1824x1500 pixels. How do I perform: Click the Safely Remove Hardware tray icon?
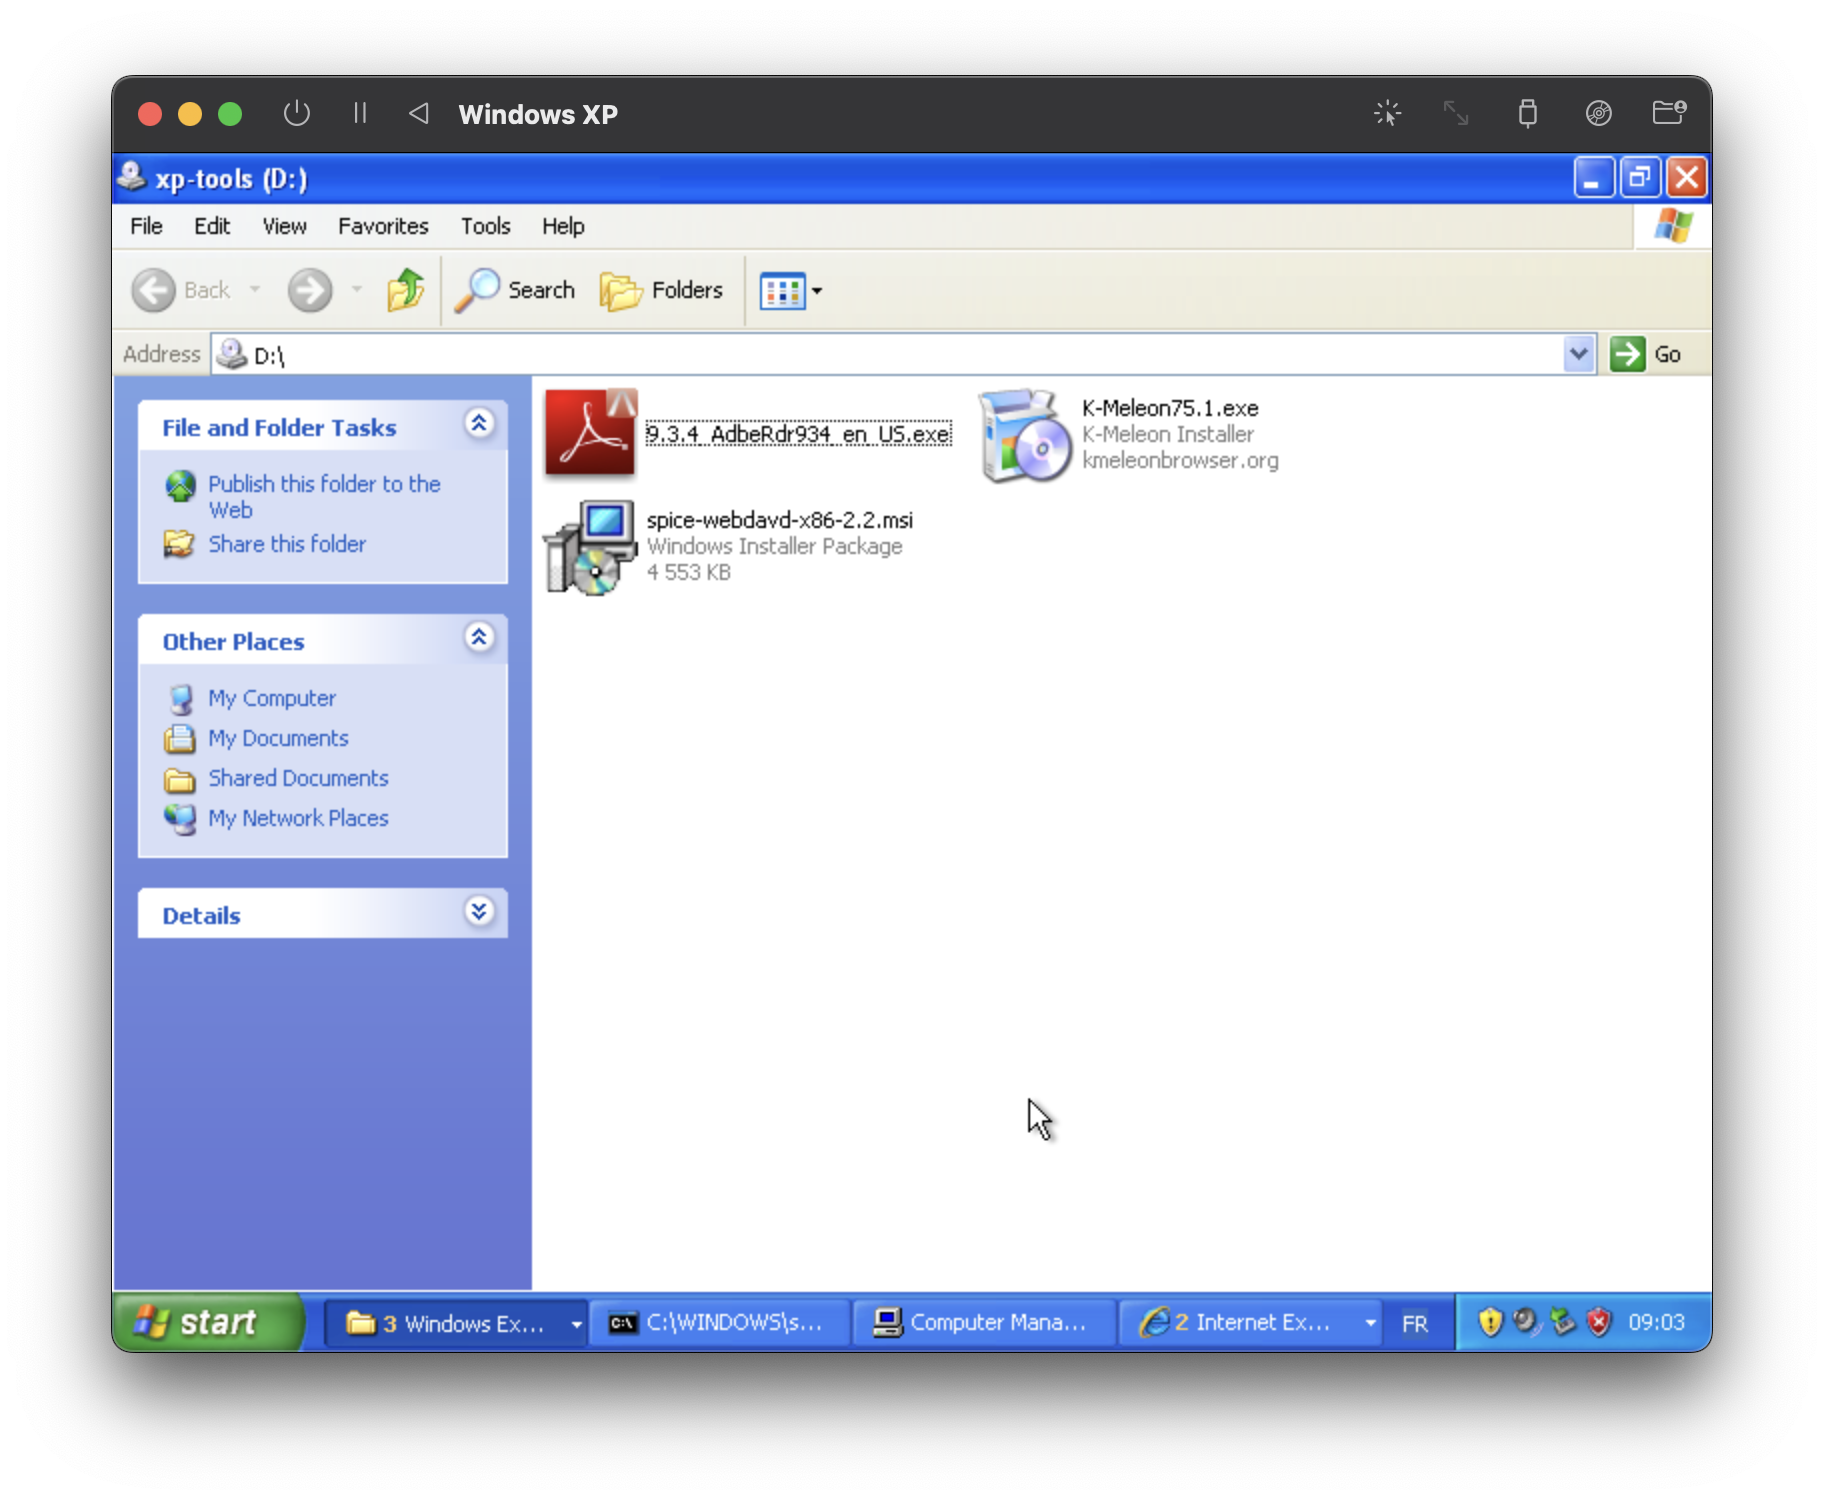(x=1562, y=1322)
